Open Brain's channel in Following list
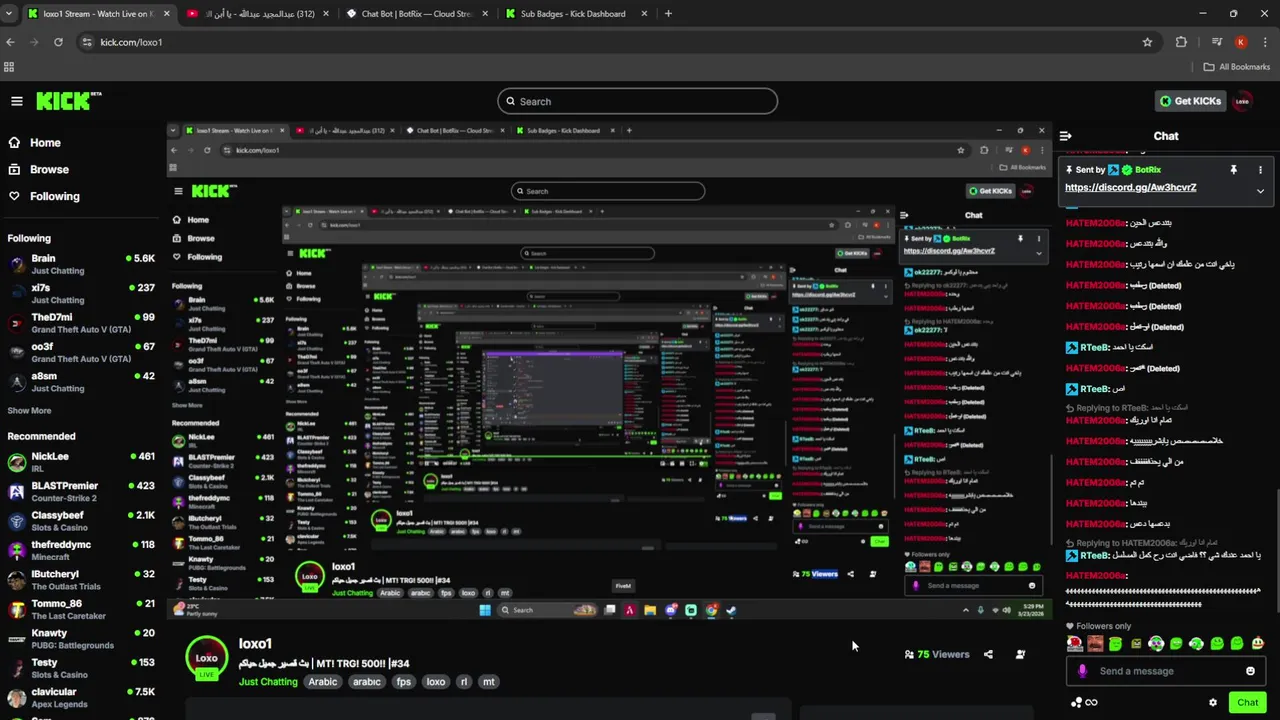This screenshot has width=1280, height=720. coord(80,264)
